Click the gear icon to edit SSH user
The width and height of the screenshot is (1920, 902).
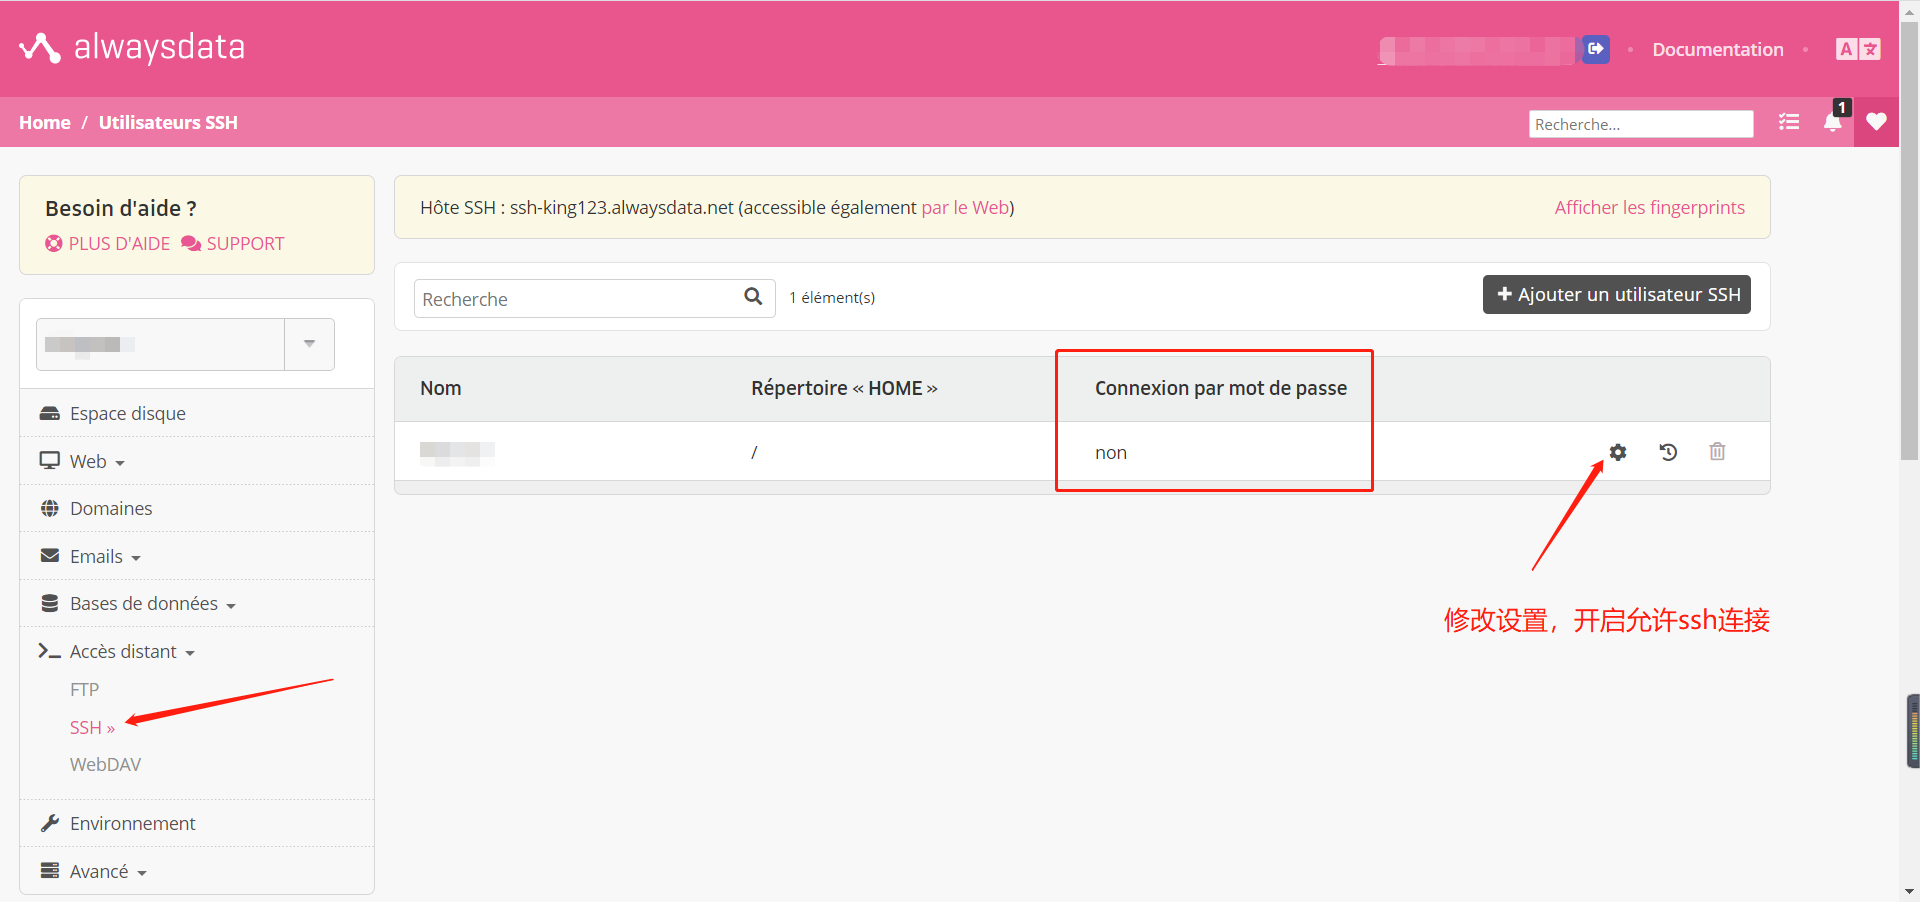[1618, 452]
